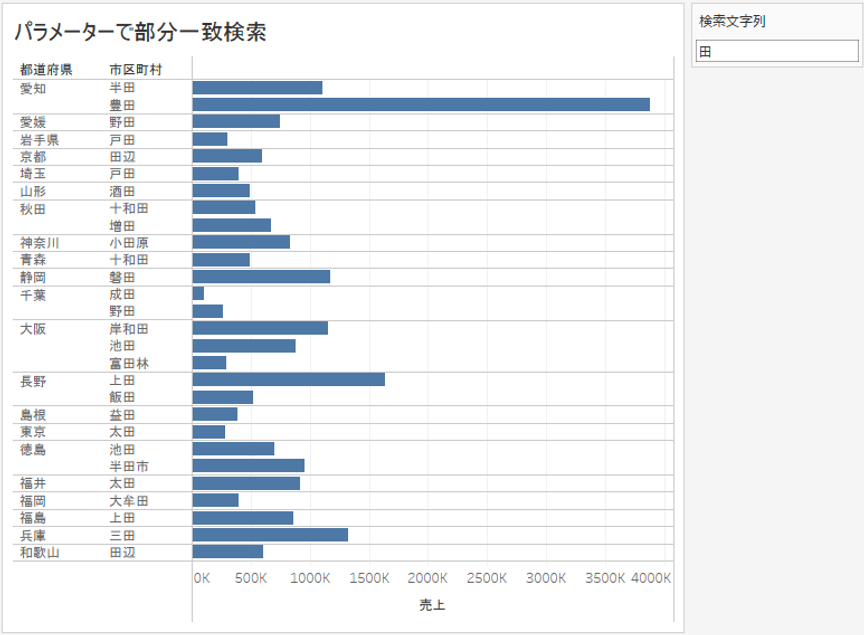Click the 岸和田 city label
864x635 pixels.
tap(129, 329)
